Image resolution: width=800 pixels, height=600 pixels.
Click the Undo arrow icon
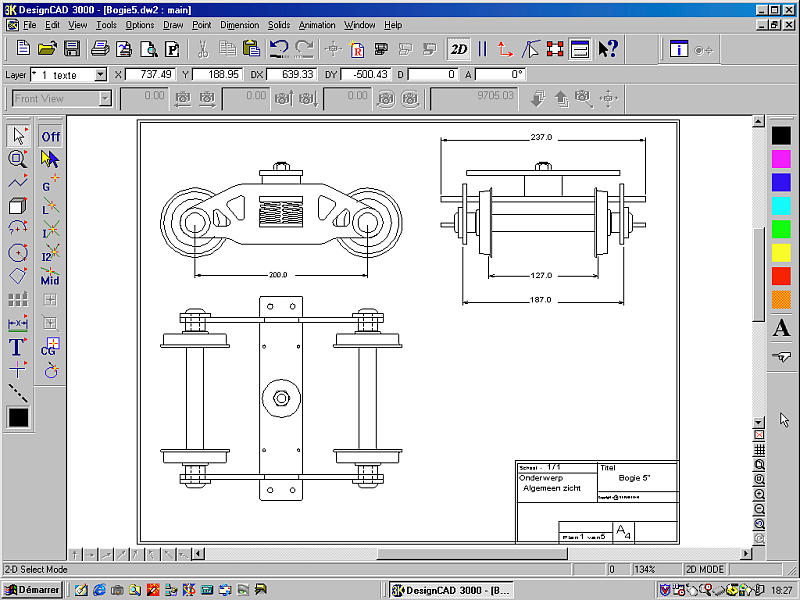[279, 48]
